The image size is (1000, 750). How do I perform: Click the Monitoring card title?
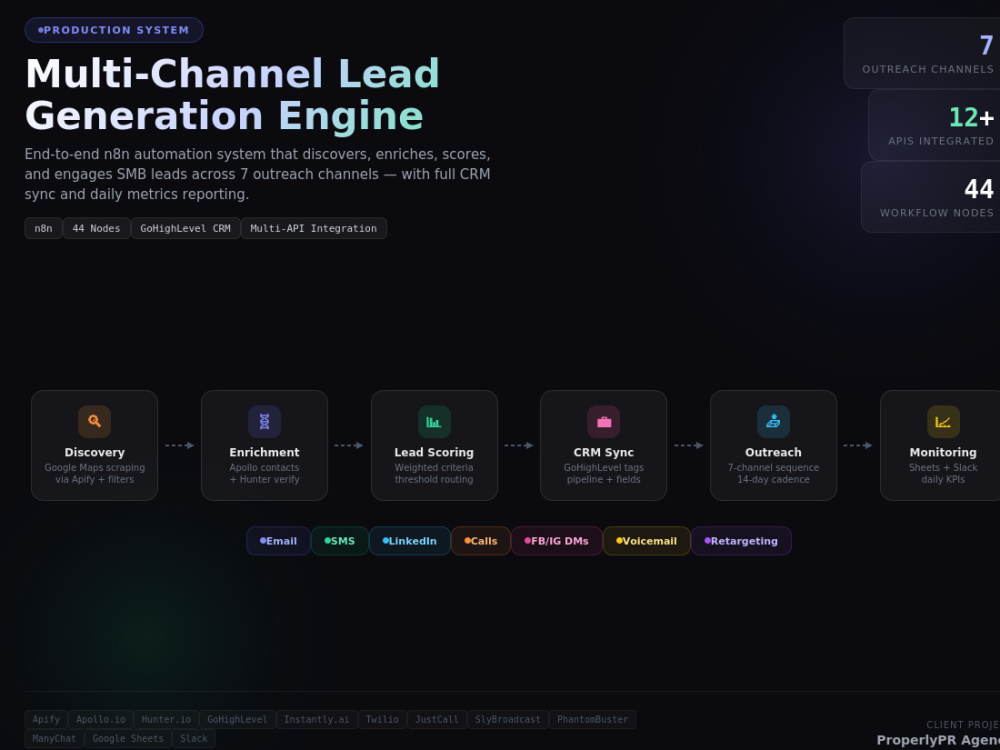click(943, 452)
